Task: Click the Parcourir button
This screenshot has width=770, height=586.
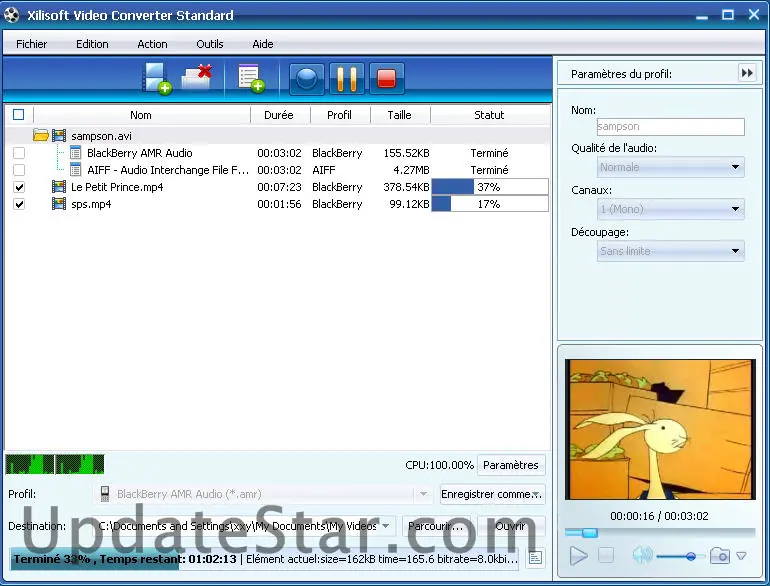Action: pyautogui.click(x=437, y=526)
